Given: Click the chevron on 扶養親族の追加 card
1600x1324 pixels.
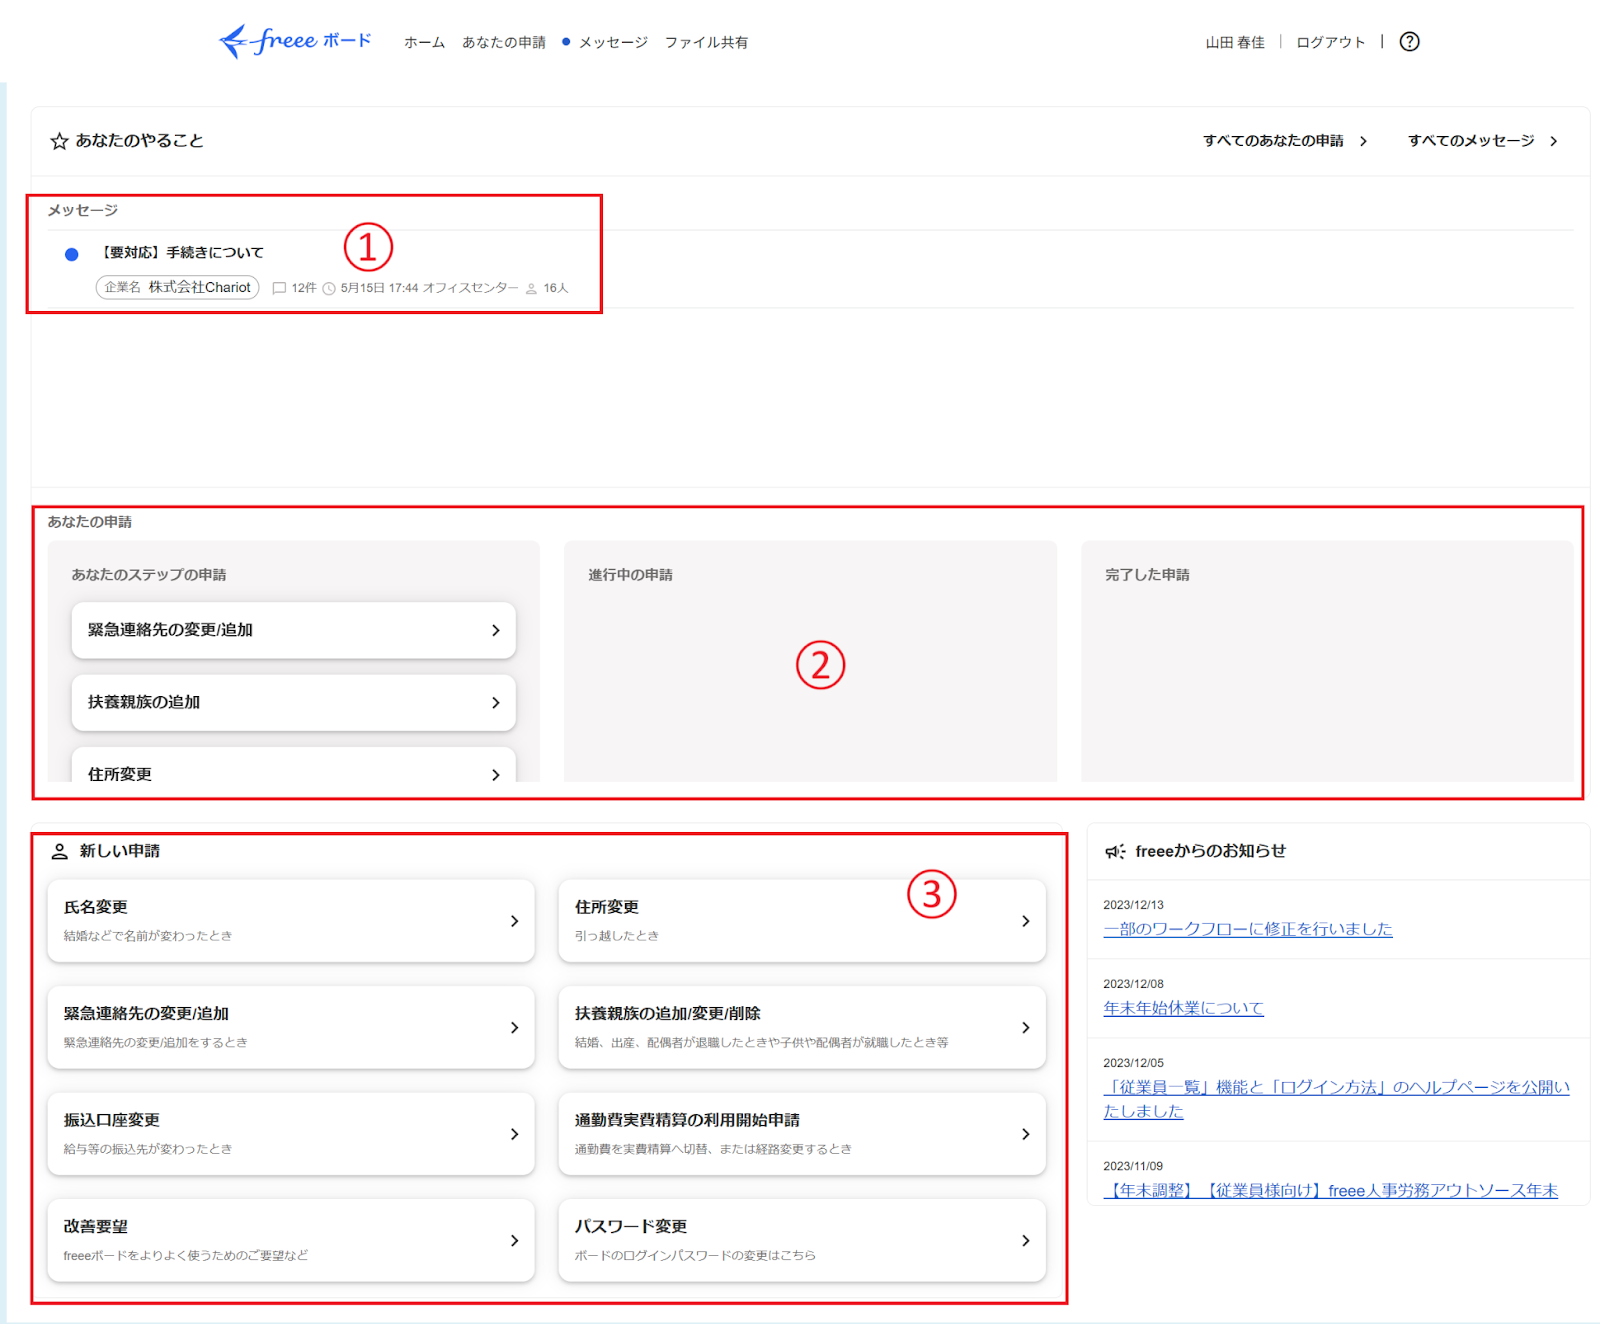Looking at the screenshot, I should tap(495, 703).
